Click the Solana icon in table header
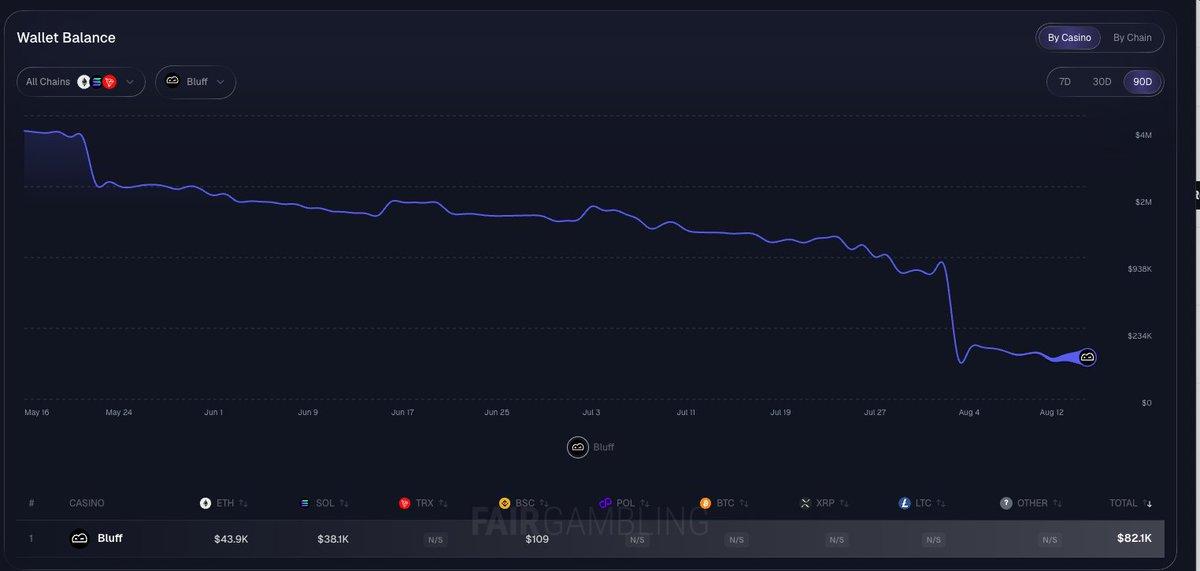This screenshot has width=1200, height=571. 305,503
